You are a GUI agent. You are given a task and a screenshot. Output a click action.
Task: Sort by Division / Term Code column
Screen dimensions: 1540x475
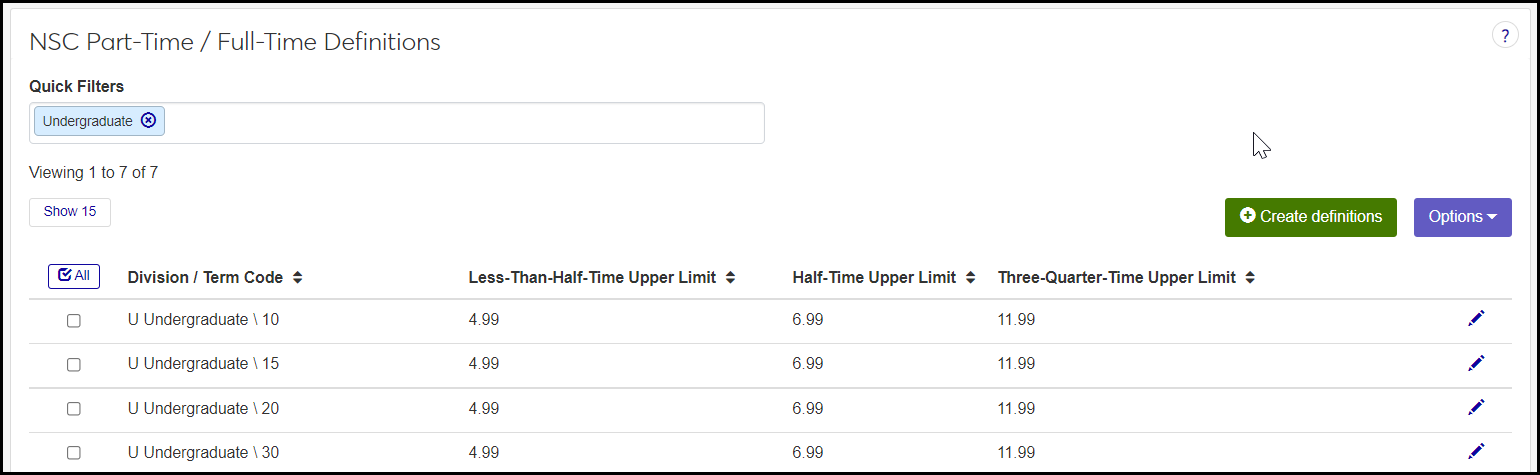coord(297,278)
